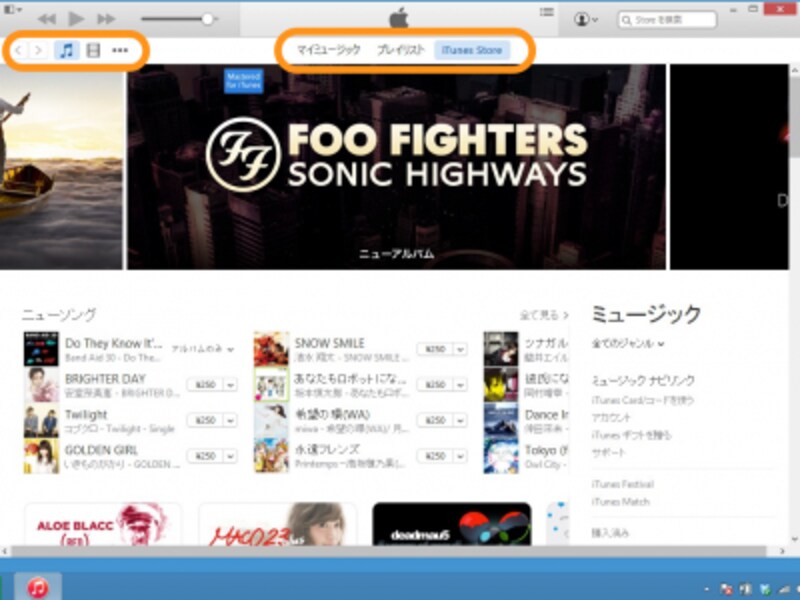Click the GOLDEN GIRL album artwork

pyautogui.click(x=41, y=456)
